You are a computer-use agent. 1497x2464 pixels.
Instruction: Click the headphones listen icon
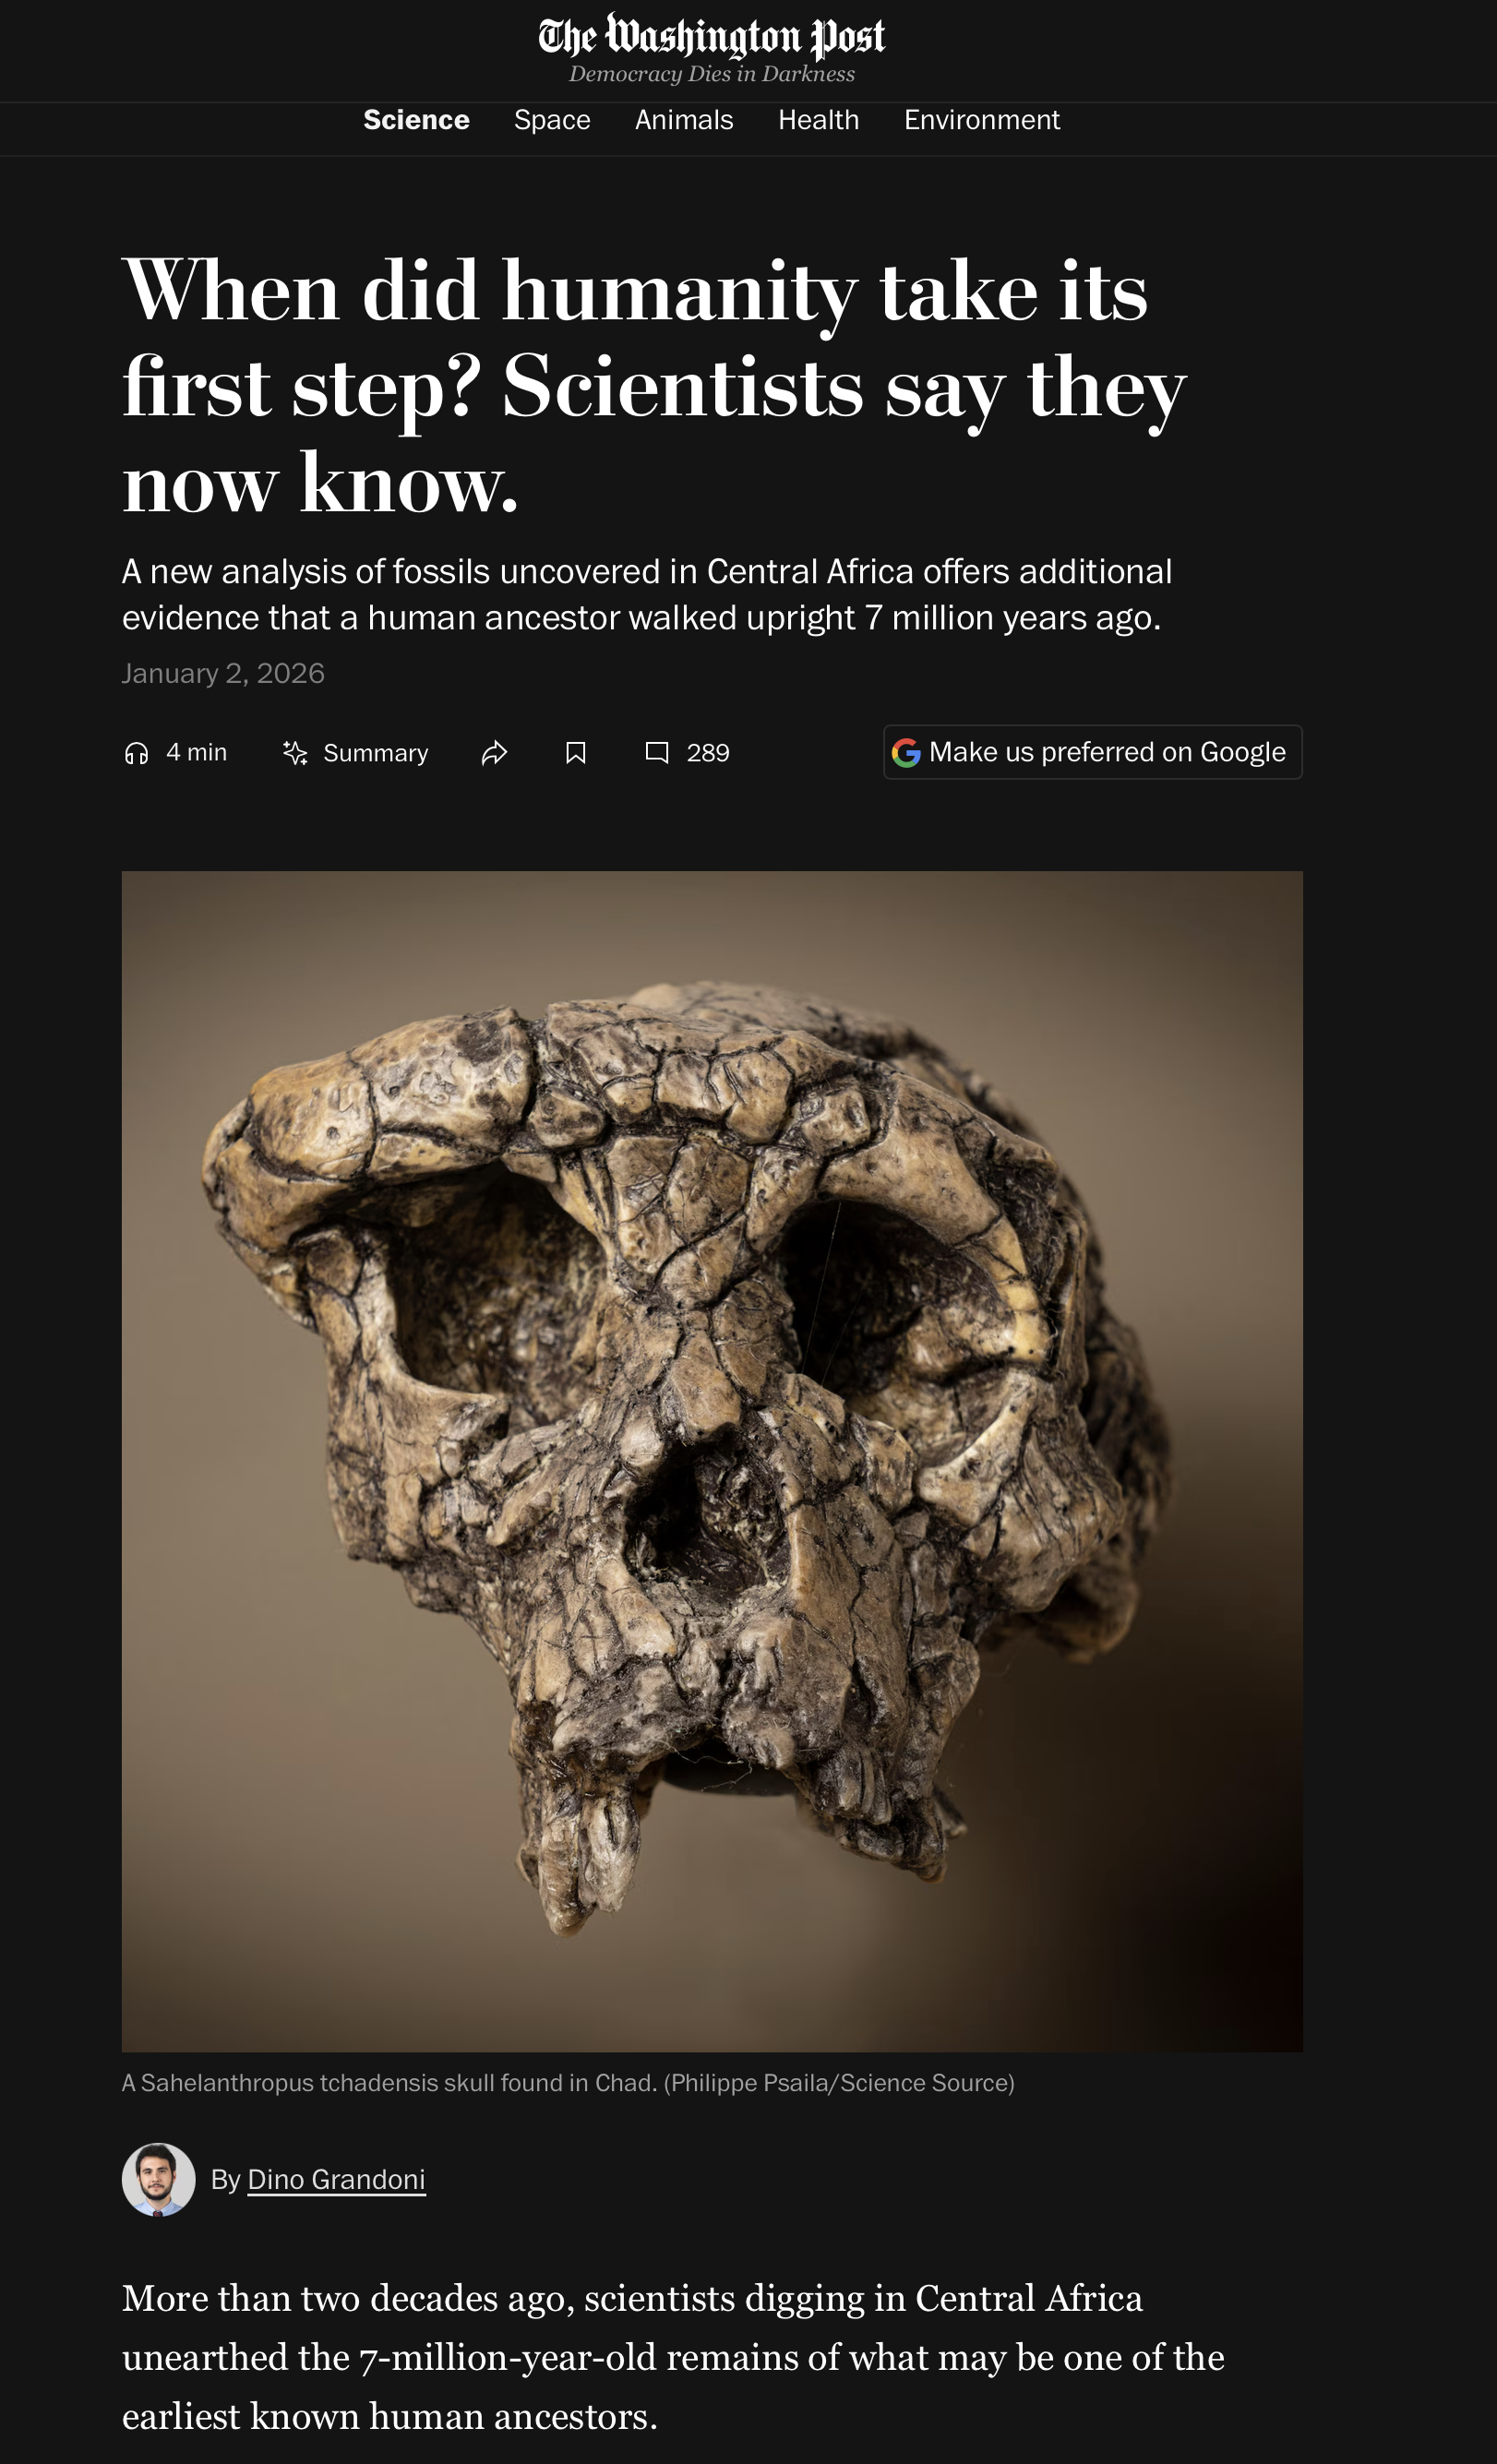coord(136,753)
